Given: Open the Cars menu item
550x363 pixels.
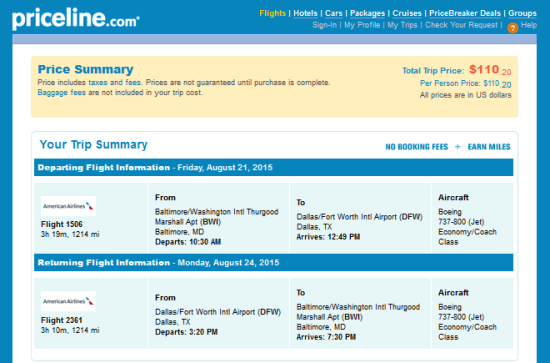Looking at the screenshot, I should coord(334,13).
